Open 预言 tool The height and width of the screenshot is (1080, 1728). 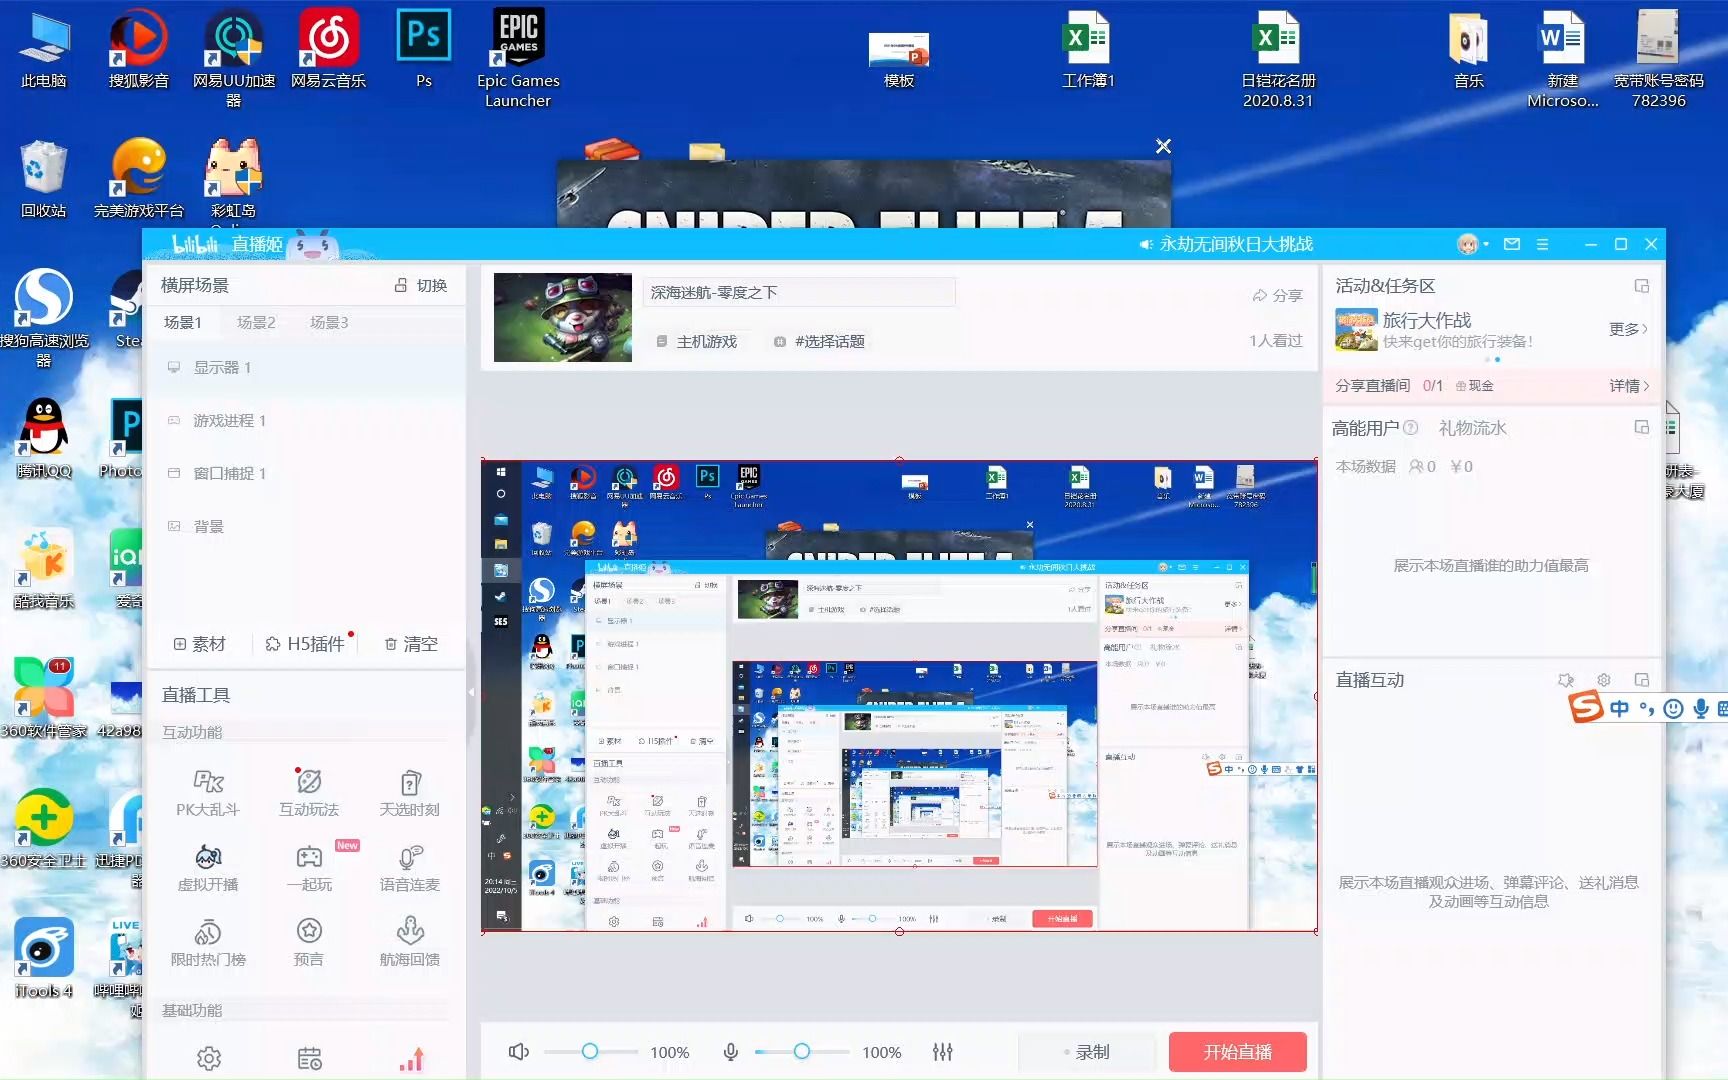tap(308, 943)
